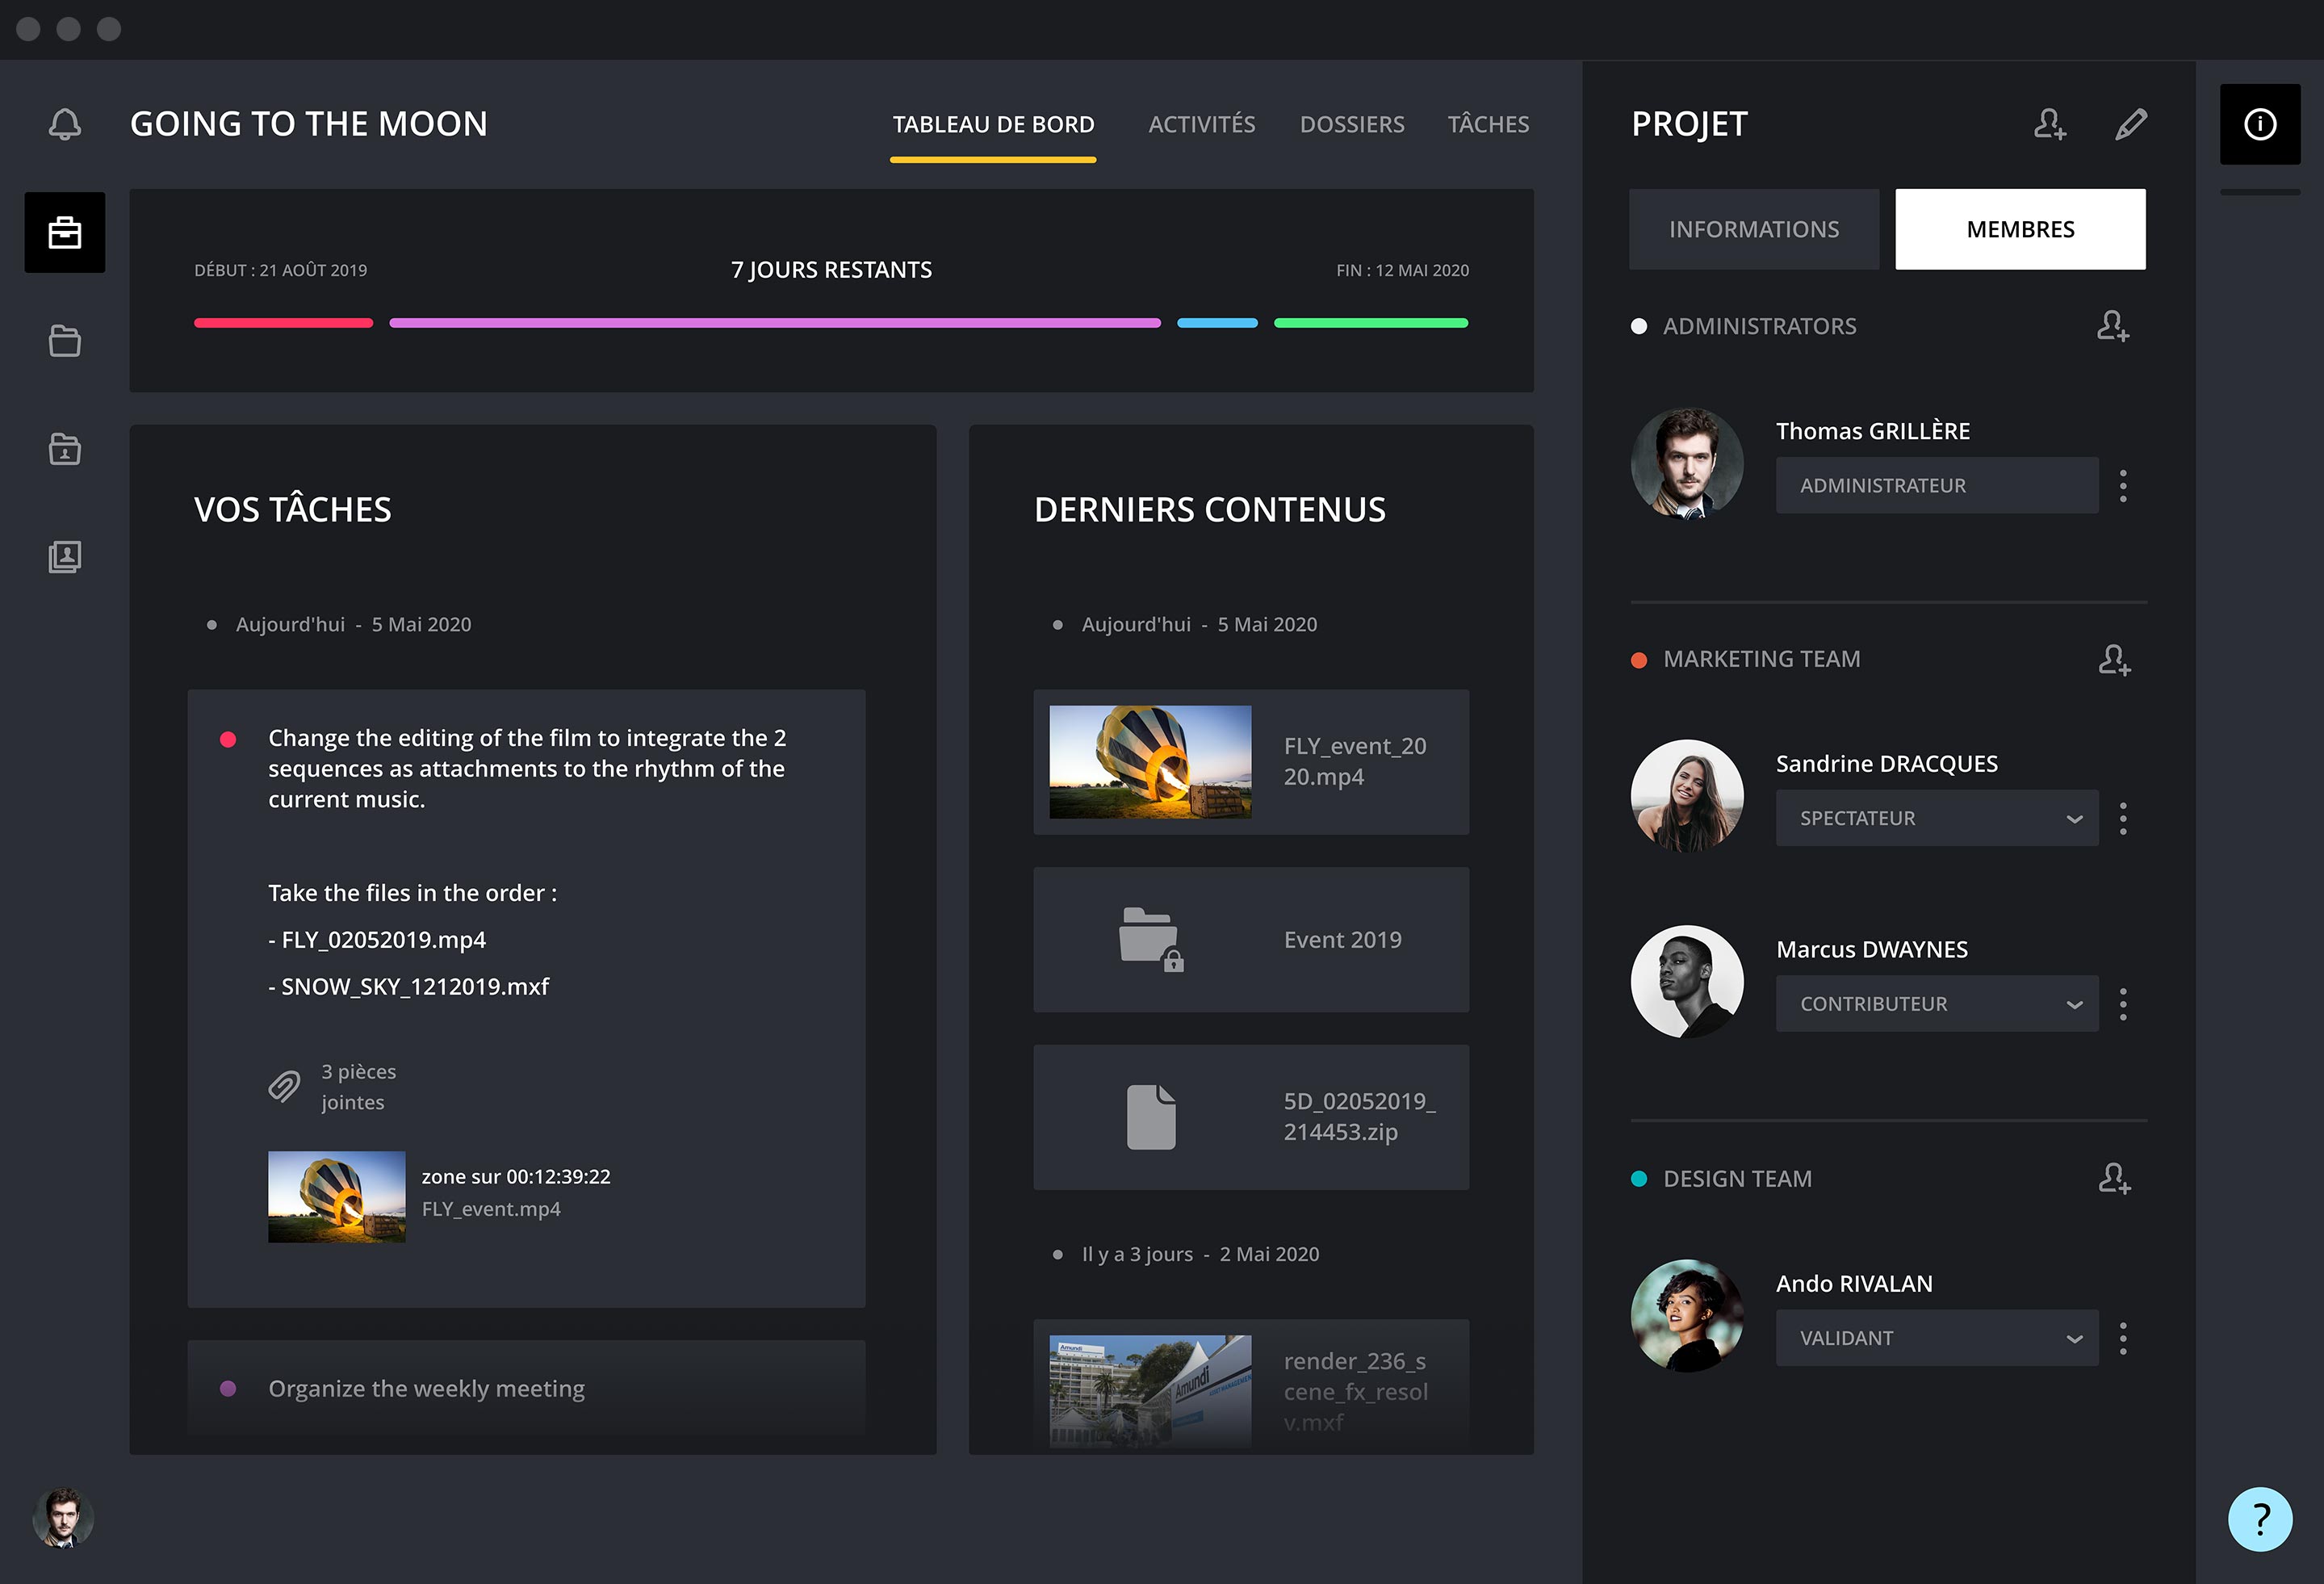Select the INFORMATIONS tab
Screen dimensions: 2324x1584
point(1754,229)
